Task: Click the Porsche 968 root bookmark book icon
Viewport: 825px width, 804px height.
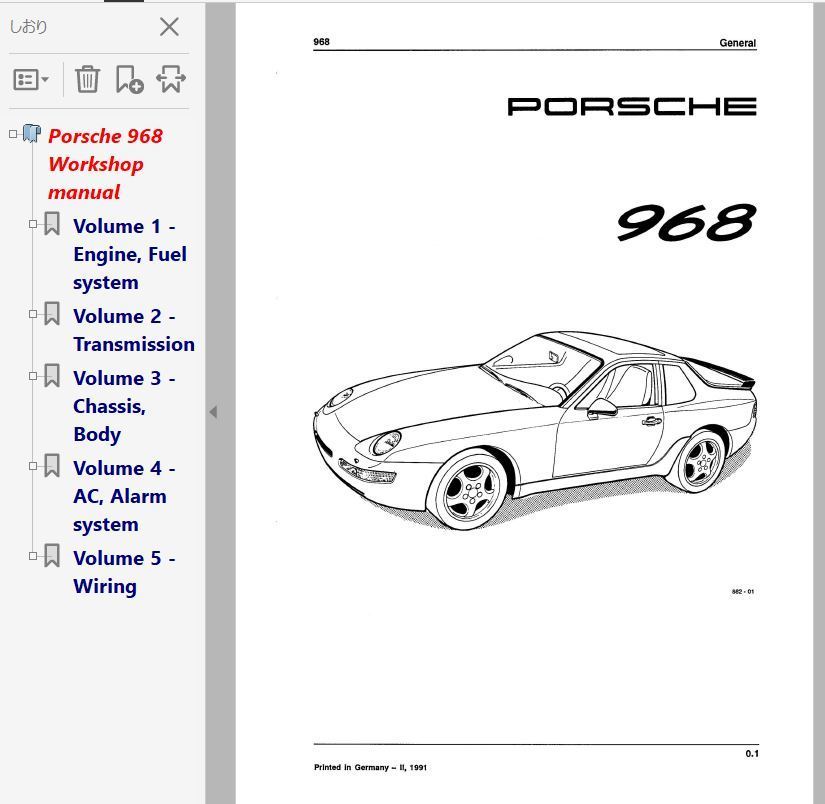Action: 32,134
